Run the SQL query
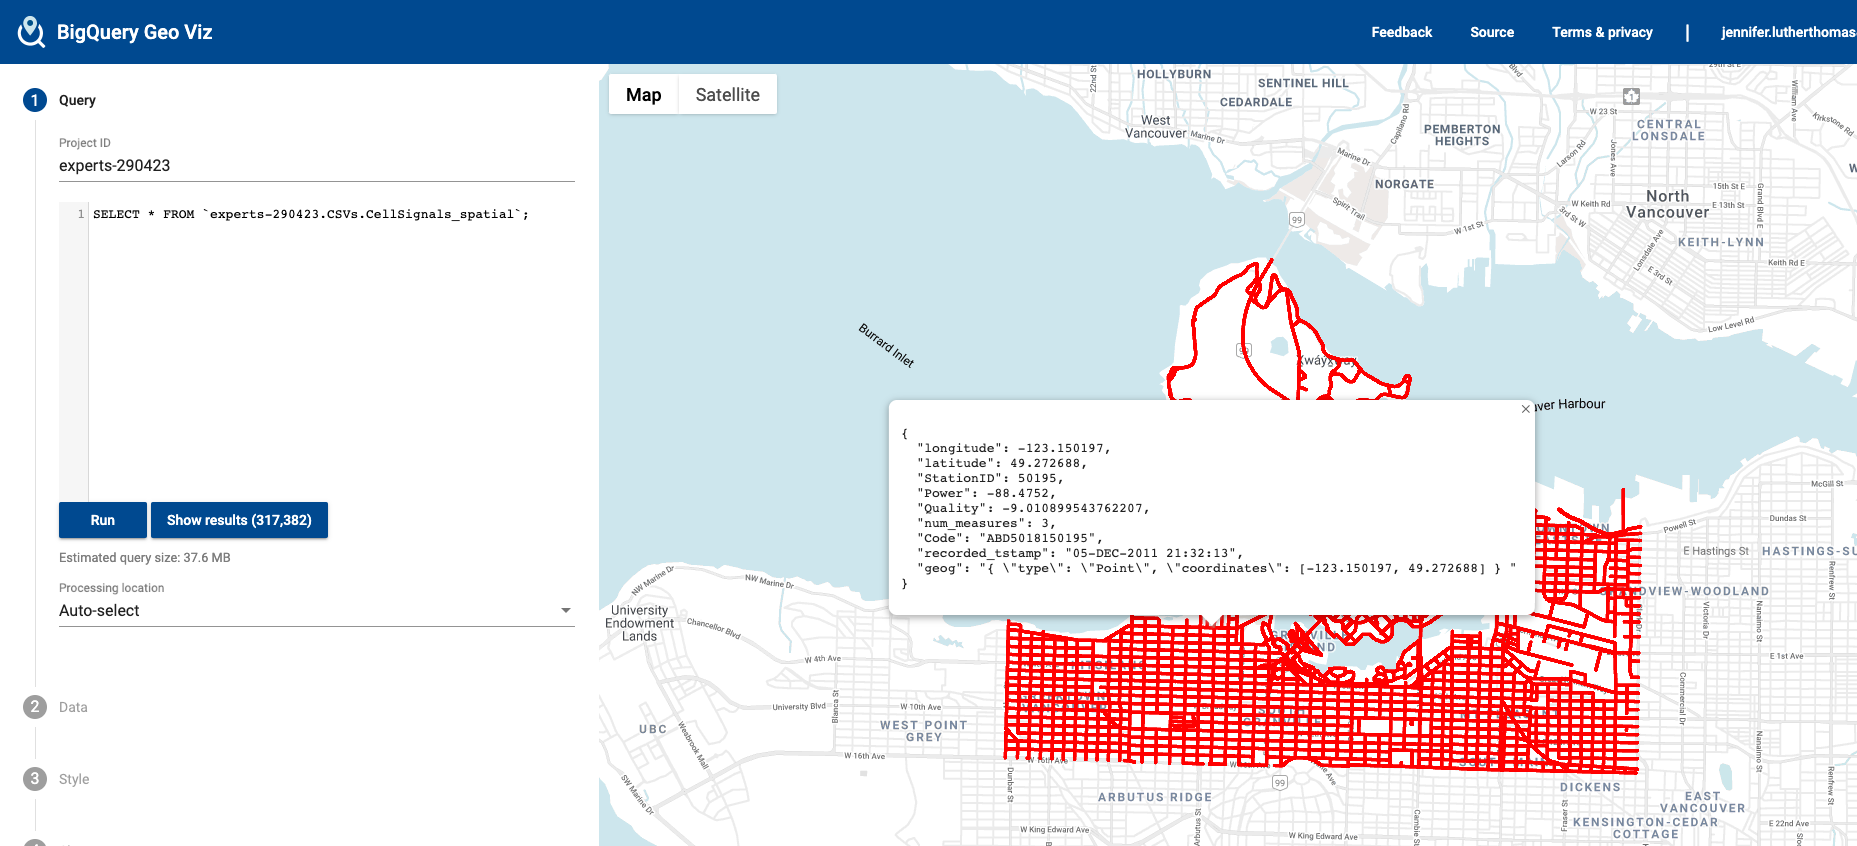This screenshot has width=1857, height=846. click(103, 520)
